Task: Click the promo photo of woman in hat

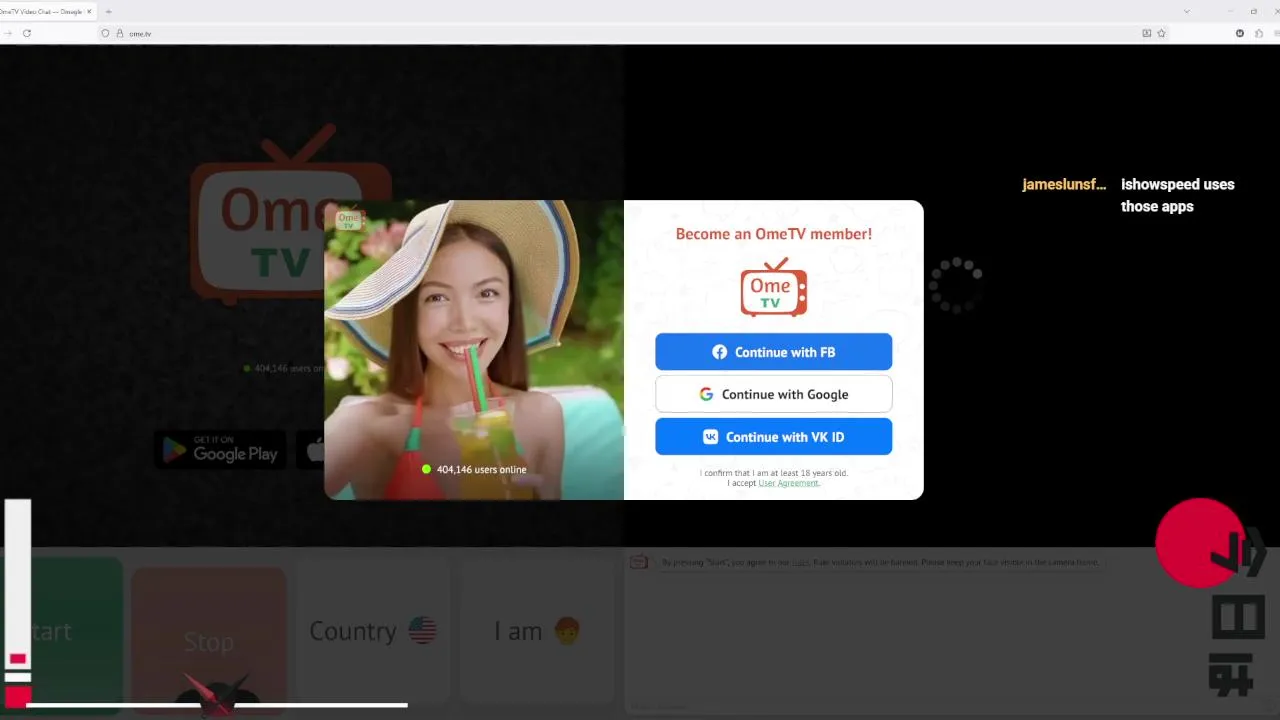Action: click(474, 350)
